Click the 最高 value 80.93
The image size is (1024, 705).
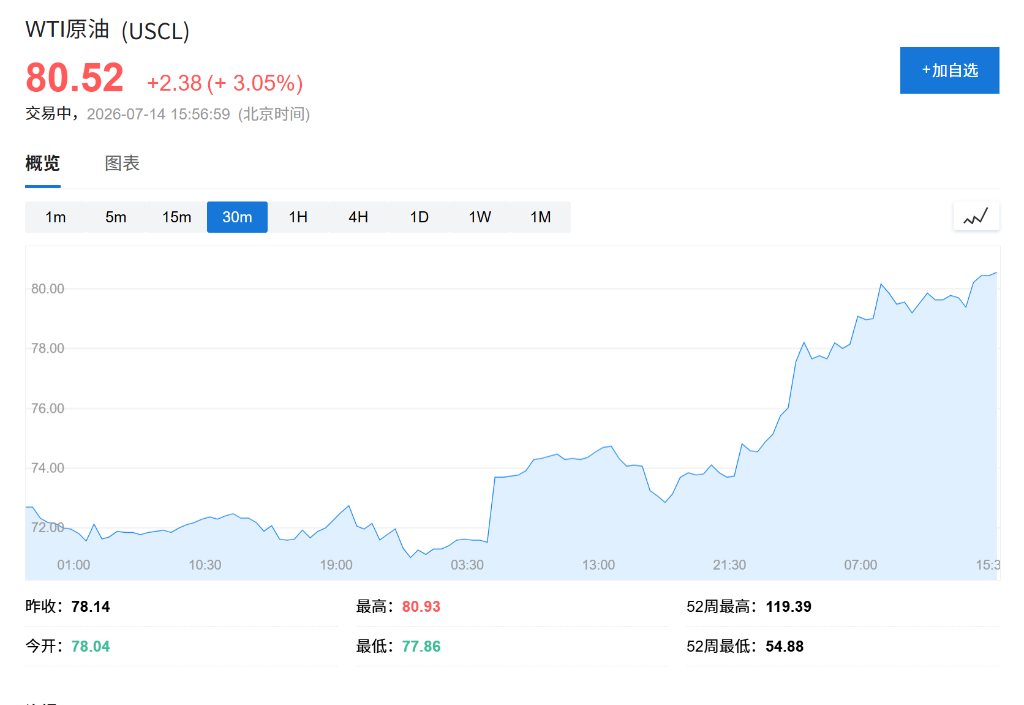[421, 606]
